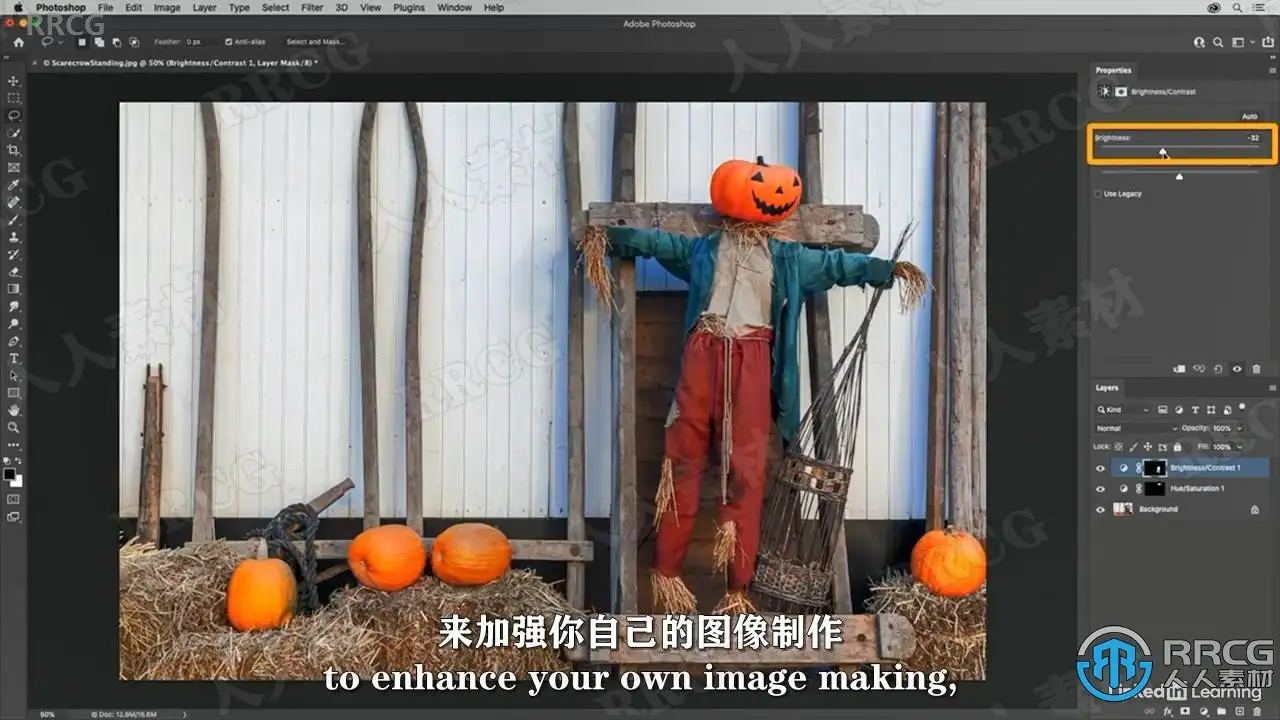Select the Crop tool
The height and width of the screenshot is (720, 1280).
pos(14,150)
